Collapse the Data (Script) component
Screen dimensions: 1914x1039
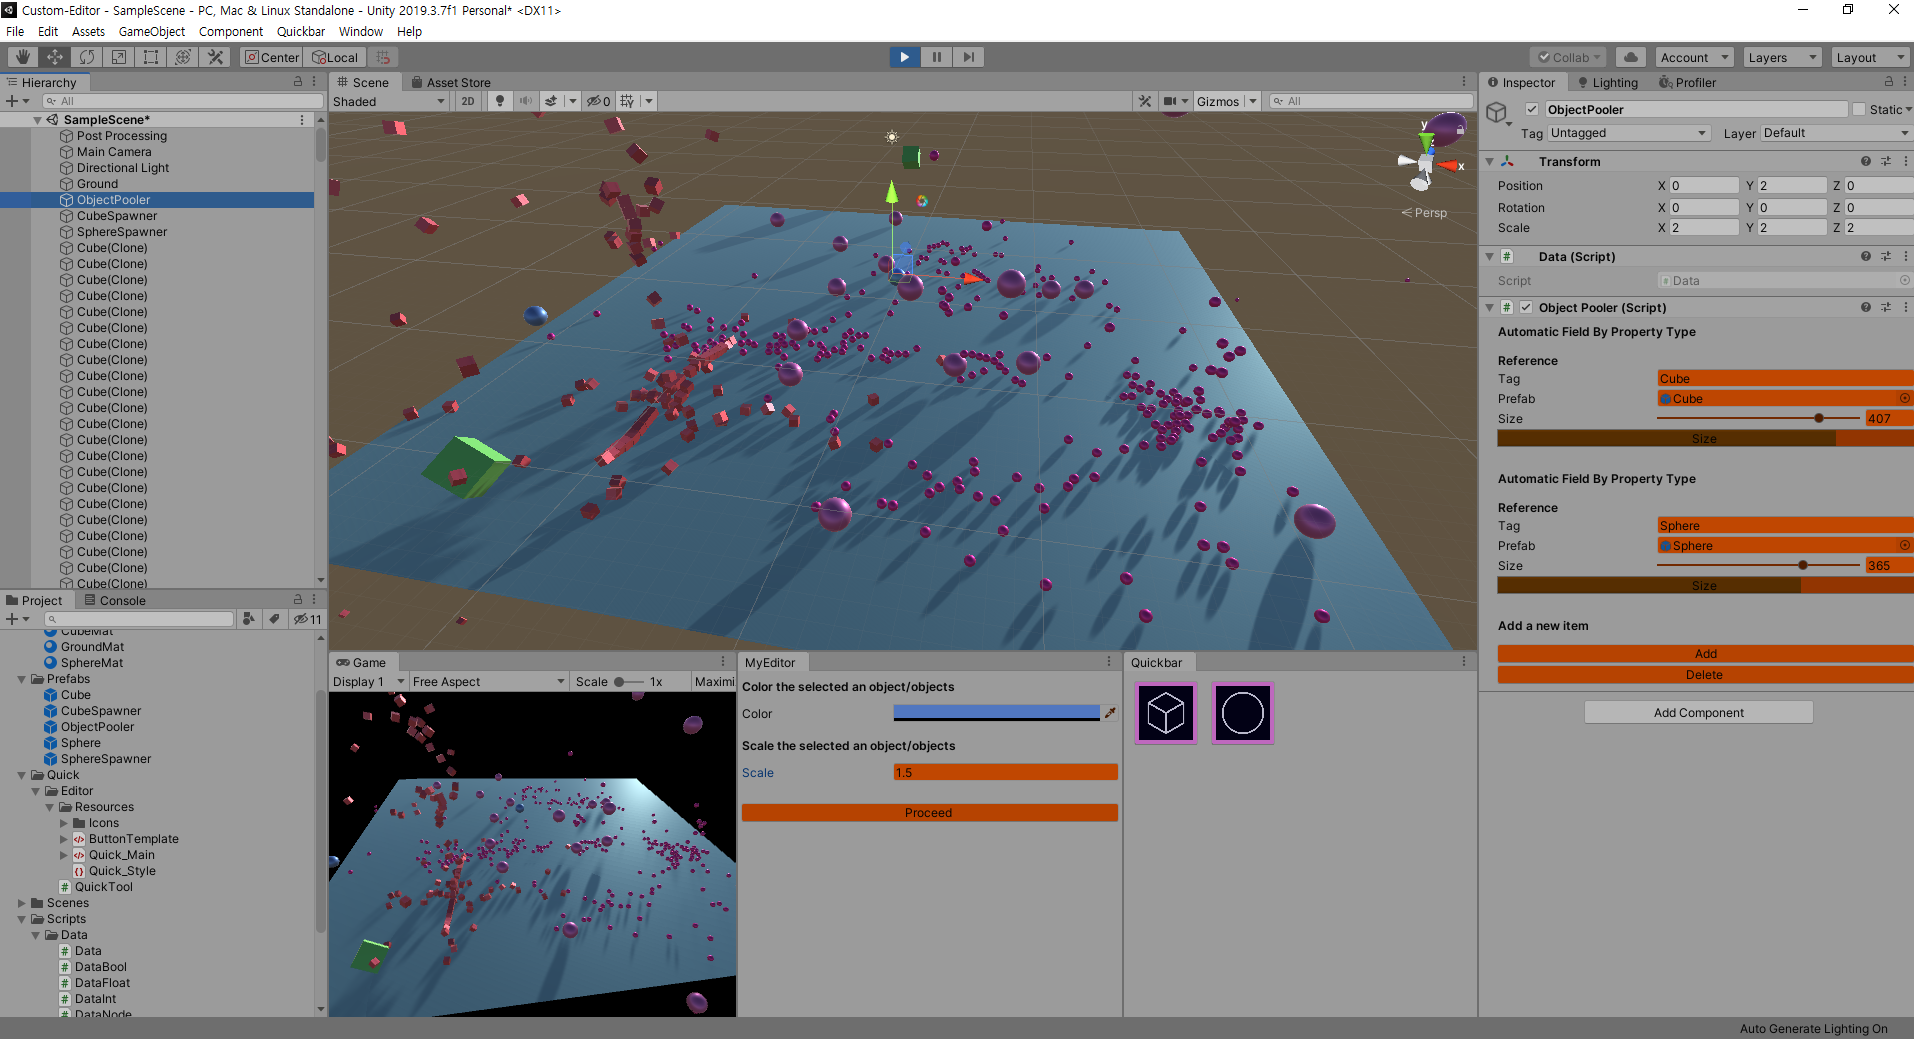[1489, 257]
